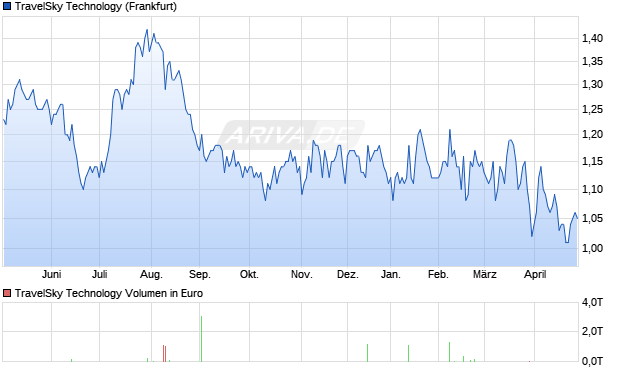Click the 1,20 price axis value
620x371 pixels.
(x=592, y=134)
